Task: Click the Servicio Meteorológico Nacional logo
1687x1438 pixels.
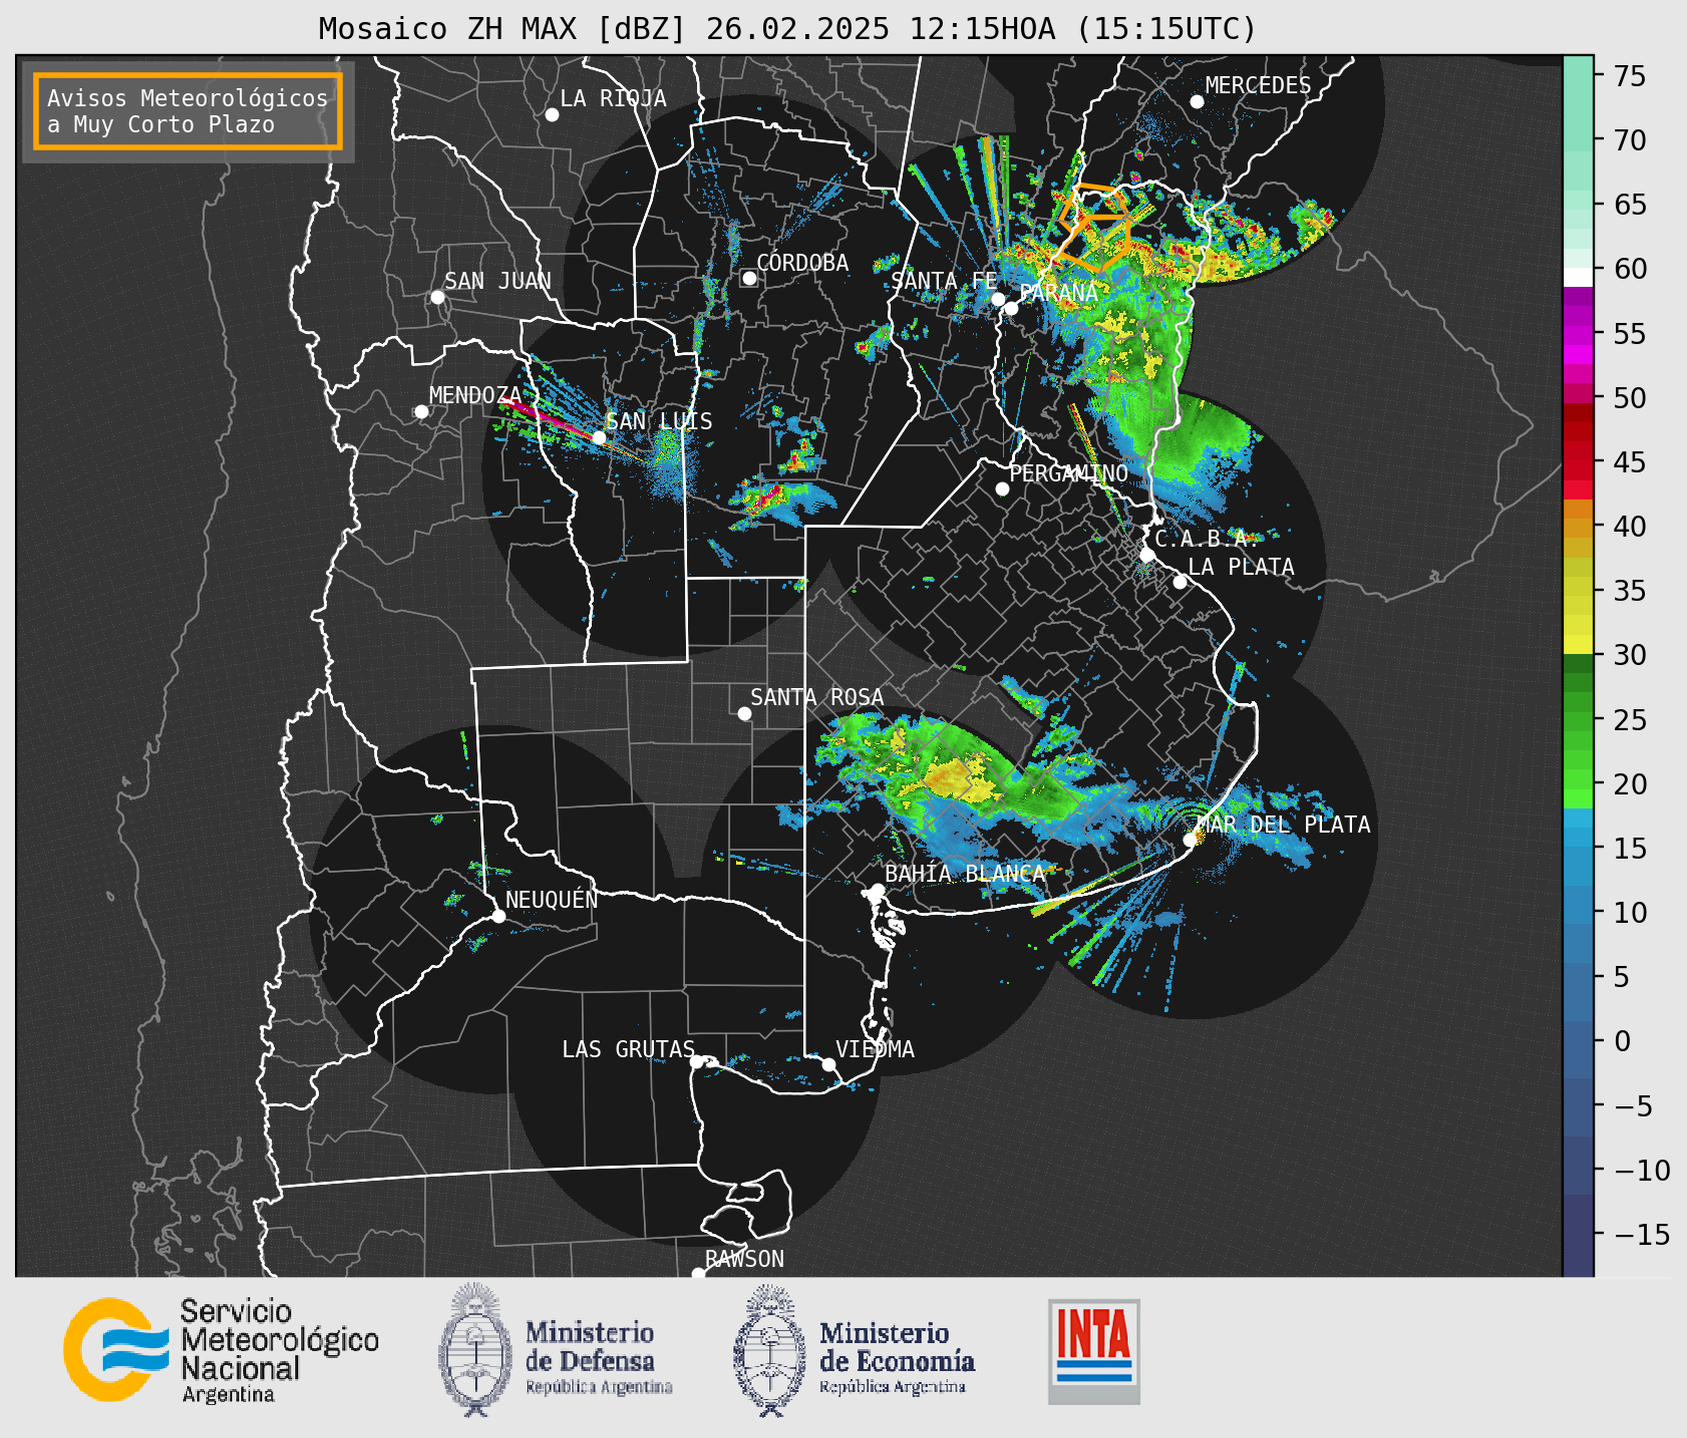Action: tap(221, 1351)
